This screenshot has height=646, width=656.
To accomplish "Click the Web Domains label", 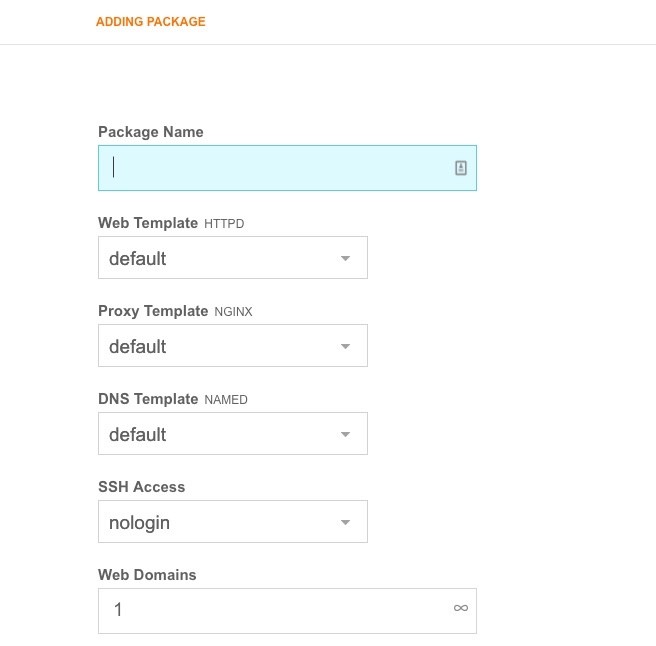I will (147, 574).
